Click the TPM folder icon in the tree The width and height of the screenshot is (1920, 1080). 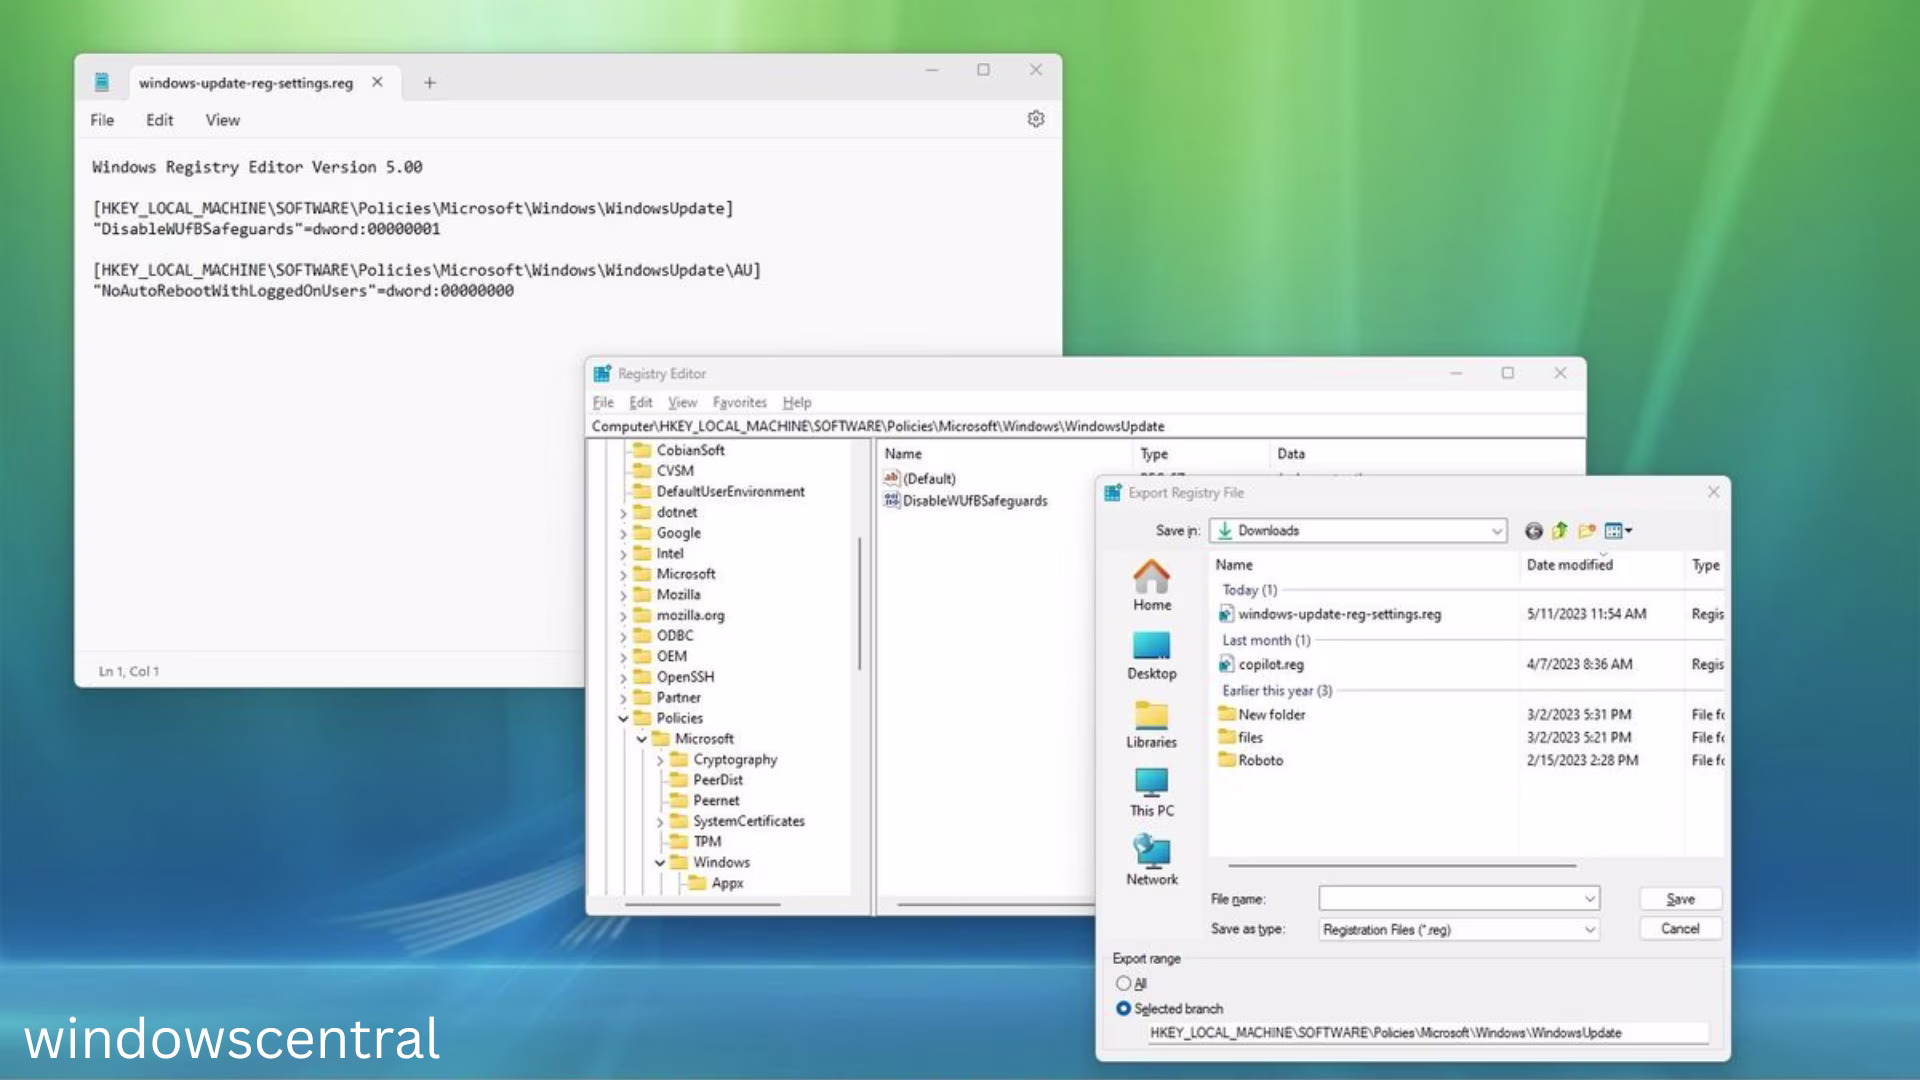pyautogui.click(x=679, y=841)
